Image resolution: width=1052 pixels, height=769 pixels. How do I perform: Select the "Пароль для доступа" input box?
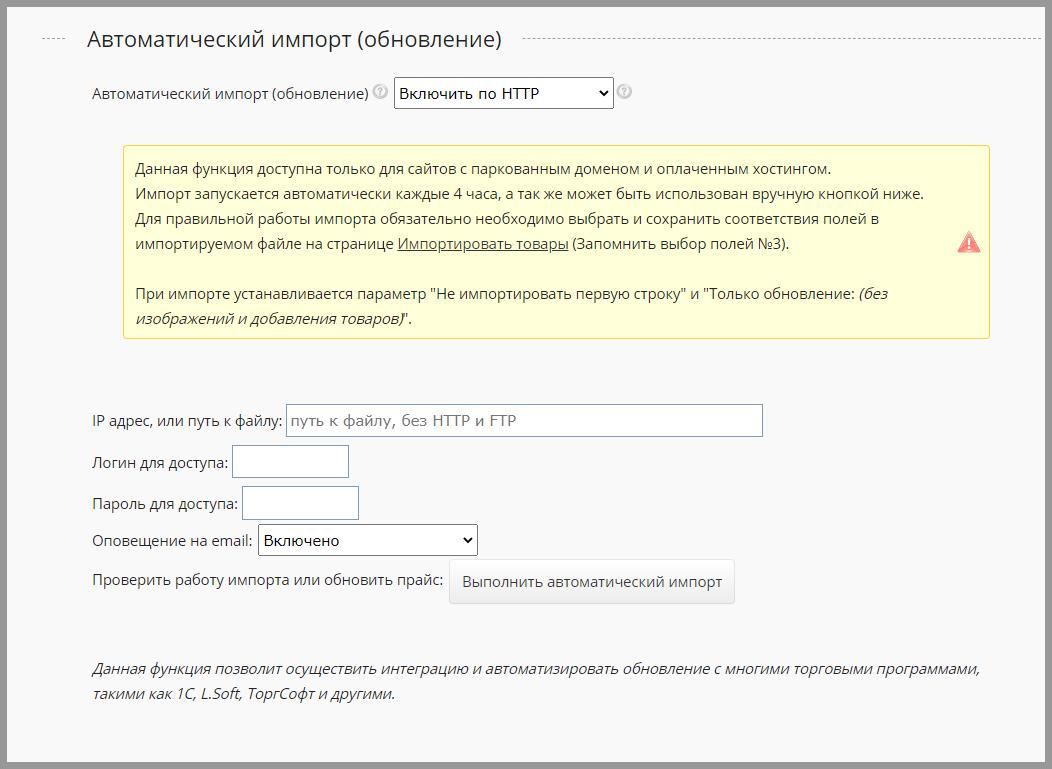coord(300,503)
